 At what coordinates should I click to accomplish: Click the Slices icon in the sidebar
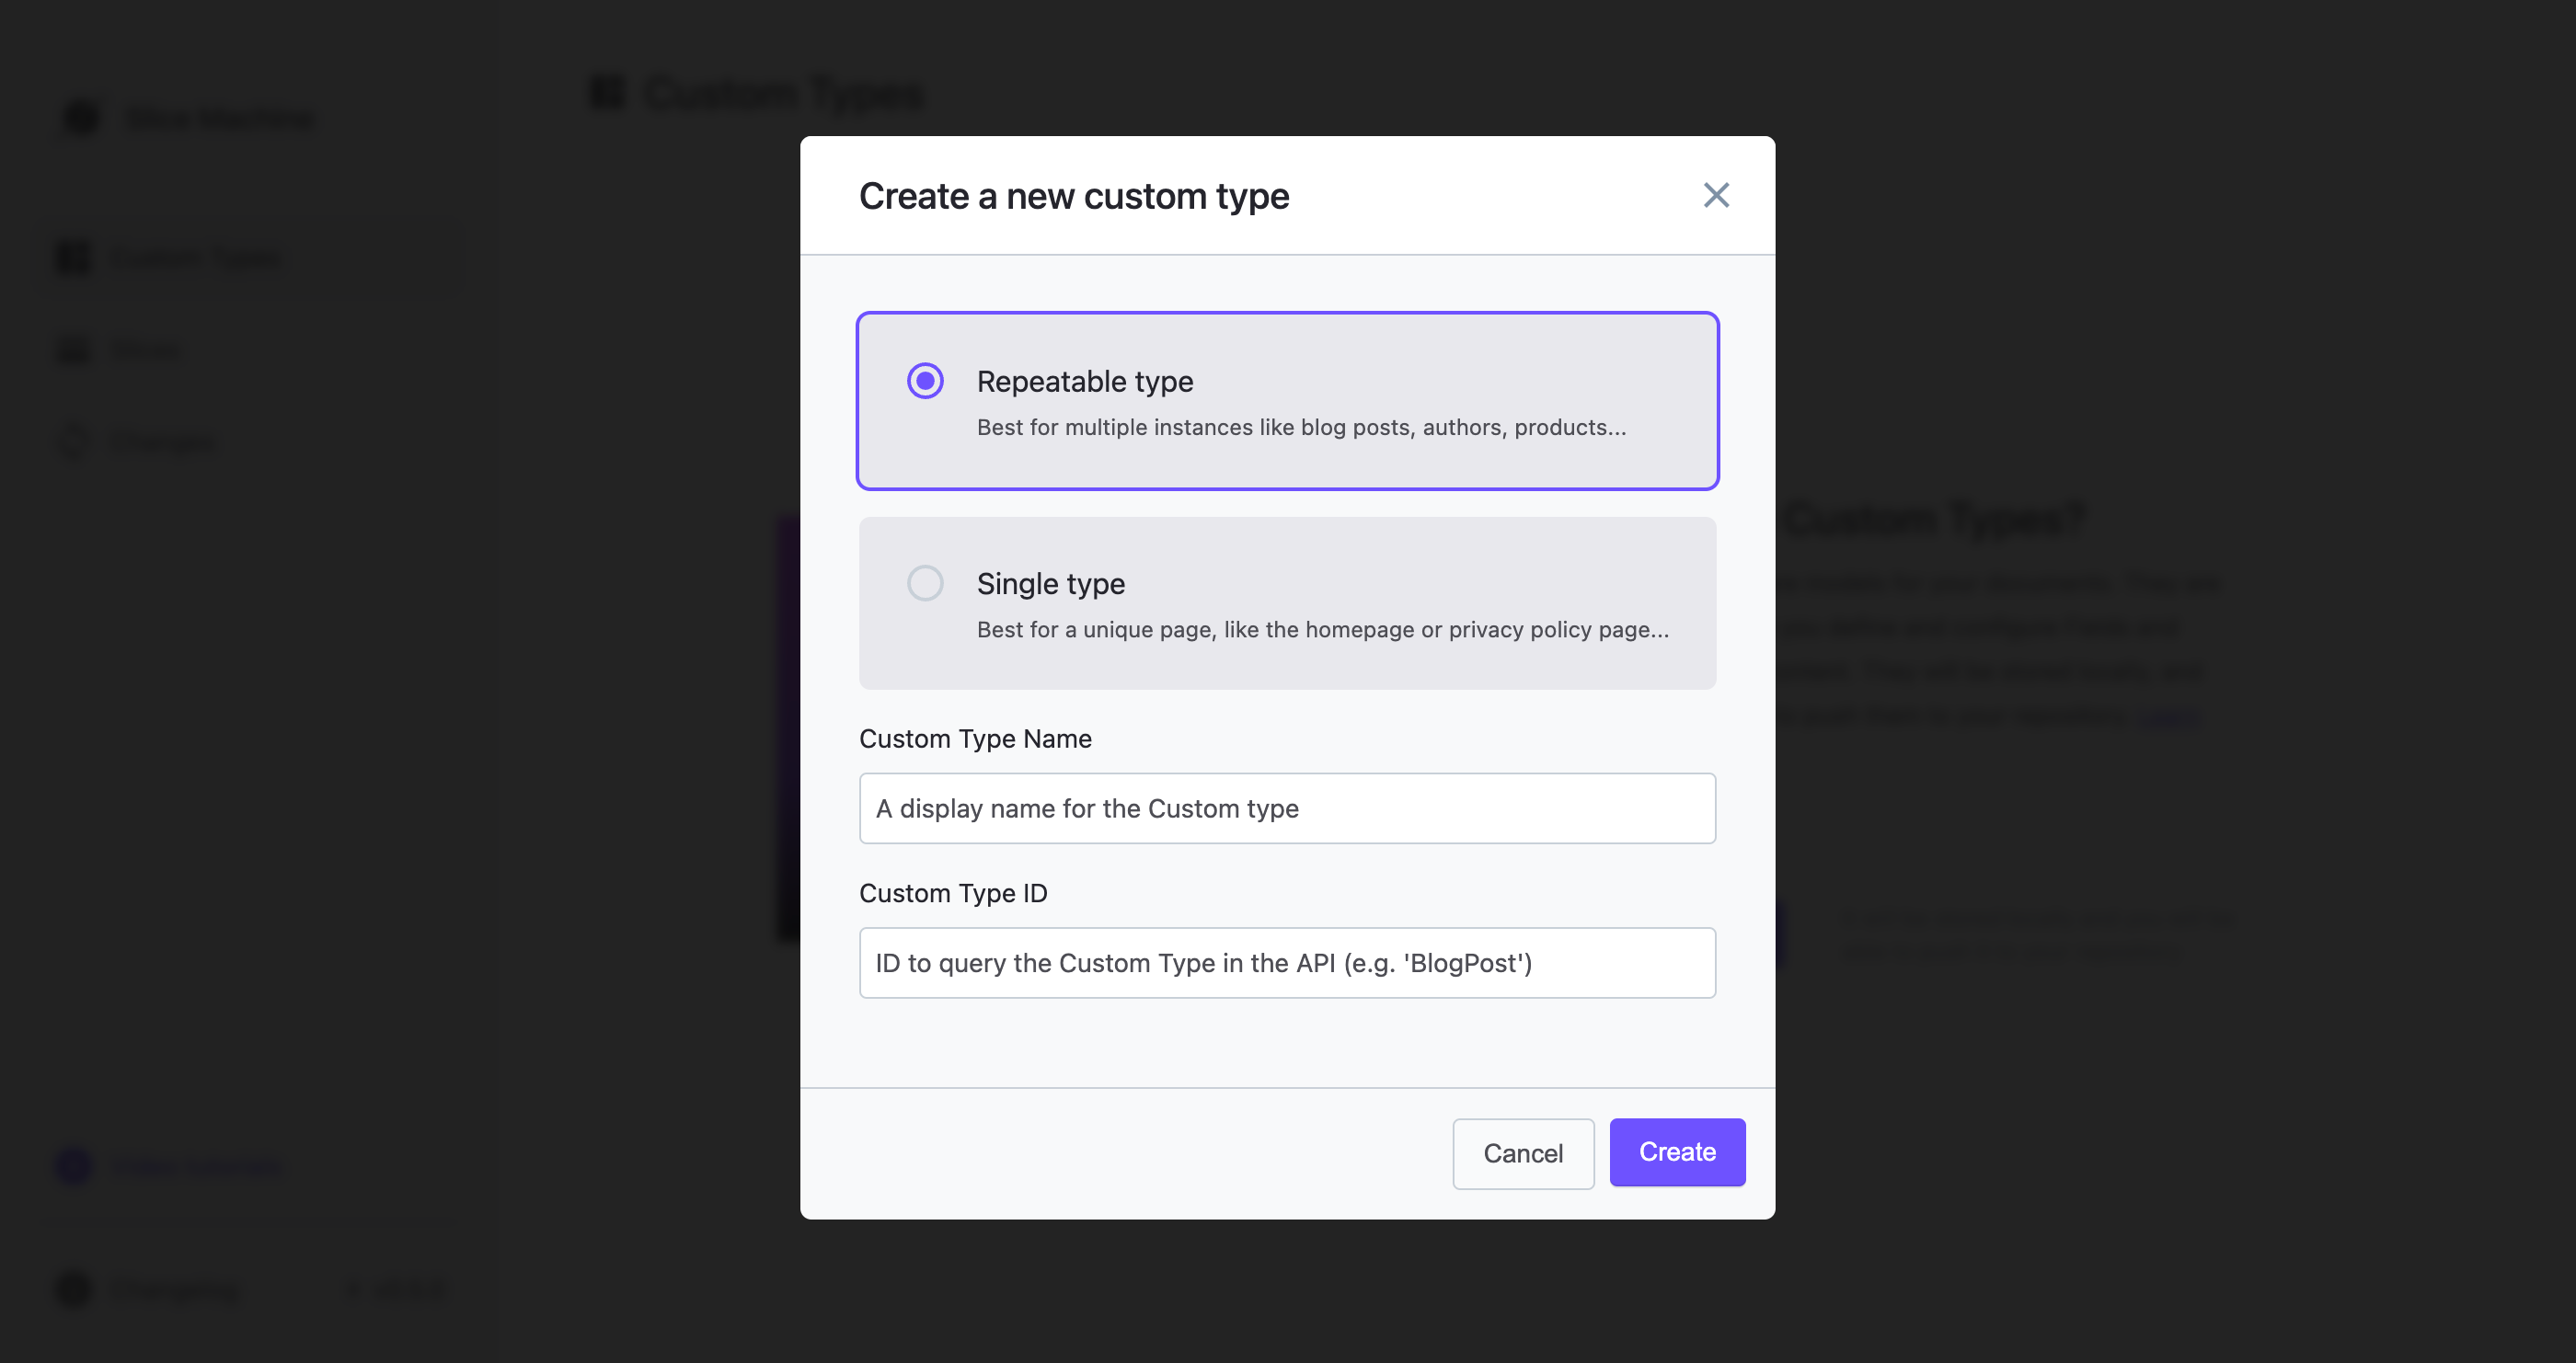click(x=71, y=349)
